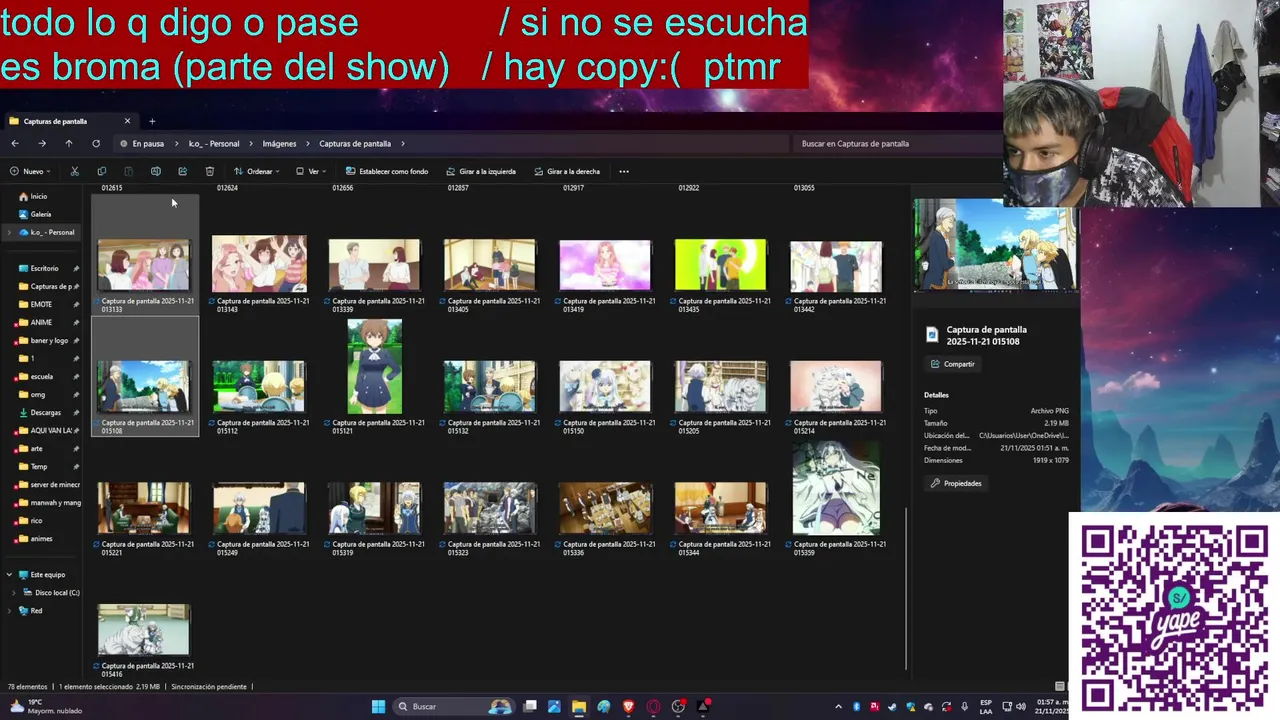Image resolution: width=1280 pixels, height=720 pixels.
Task: Go up one folder level
Action: [69, 143]
